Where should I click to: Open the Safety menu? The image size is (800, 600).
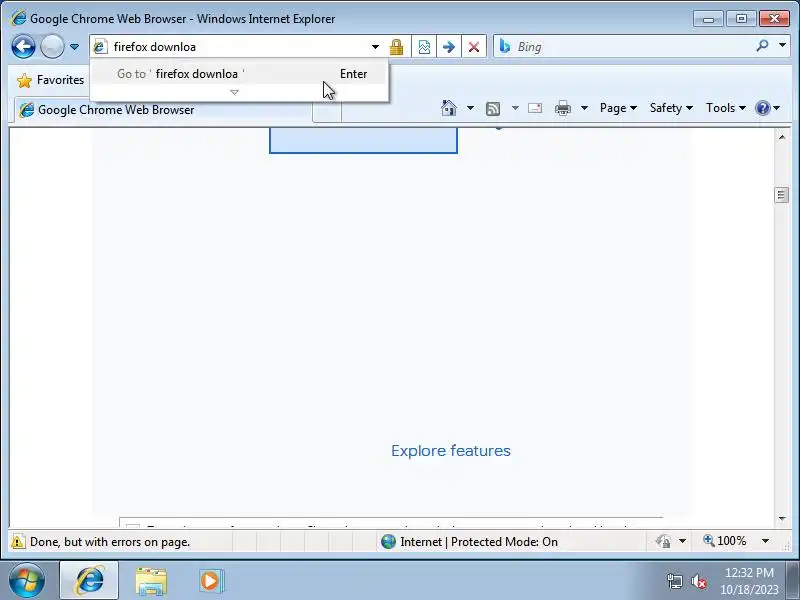(x=671, y=108)
